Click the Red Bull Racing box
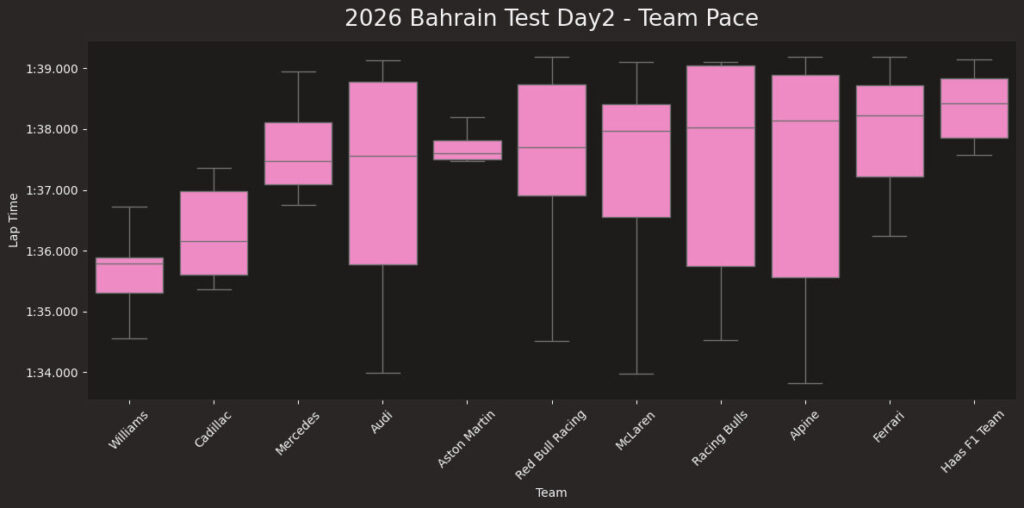Screen dimensions: 1024x508 tap(551, 140)
